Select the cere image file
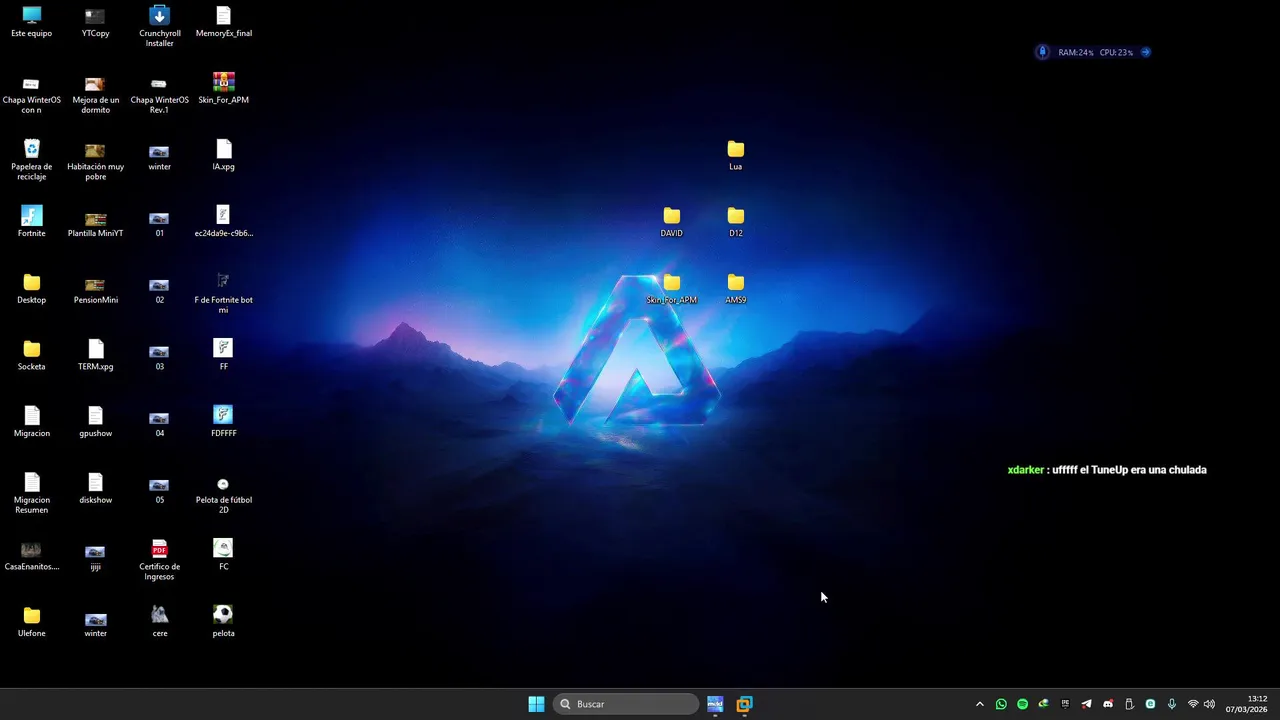The height and width of the screenshot is (720, 1280). tap(159, 622)
